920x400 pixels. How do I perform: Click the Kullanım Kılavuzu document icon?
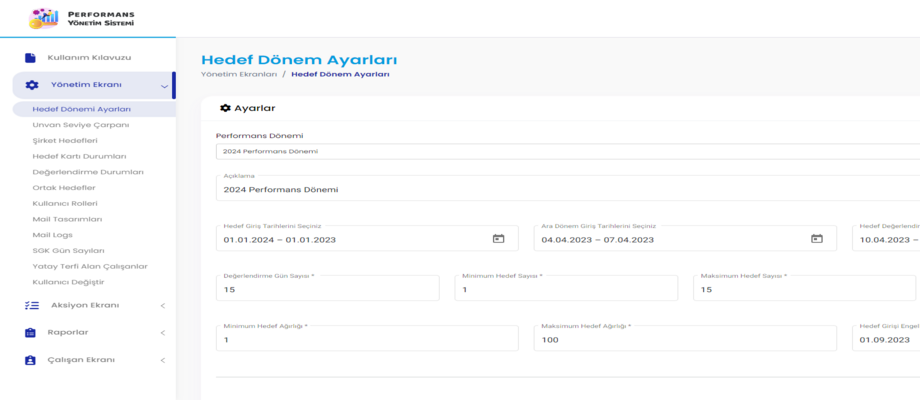(30, 58)
